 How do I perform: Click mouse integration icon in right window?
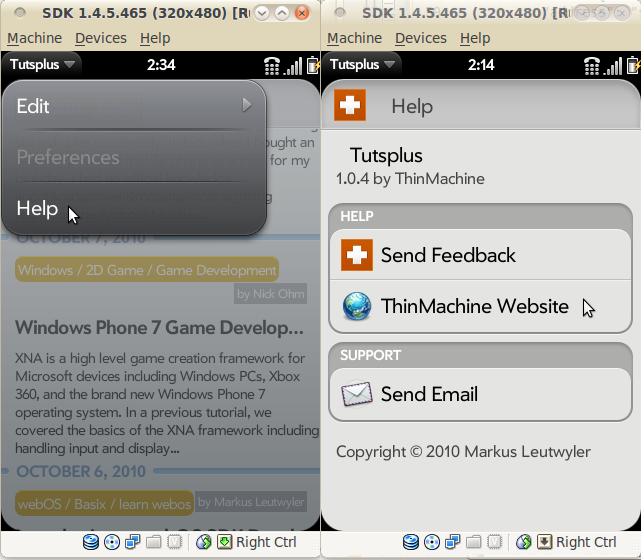point(524,542)
